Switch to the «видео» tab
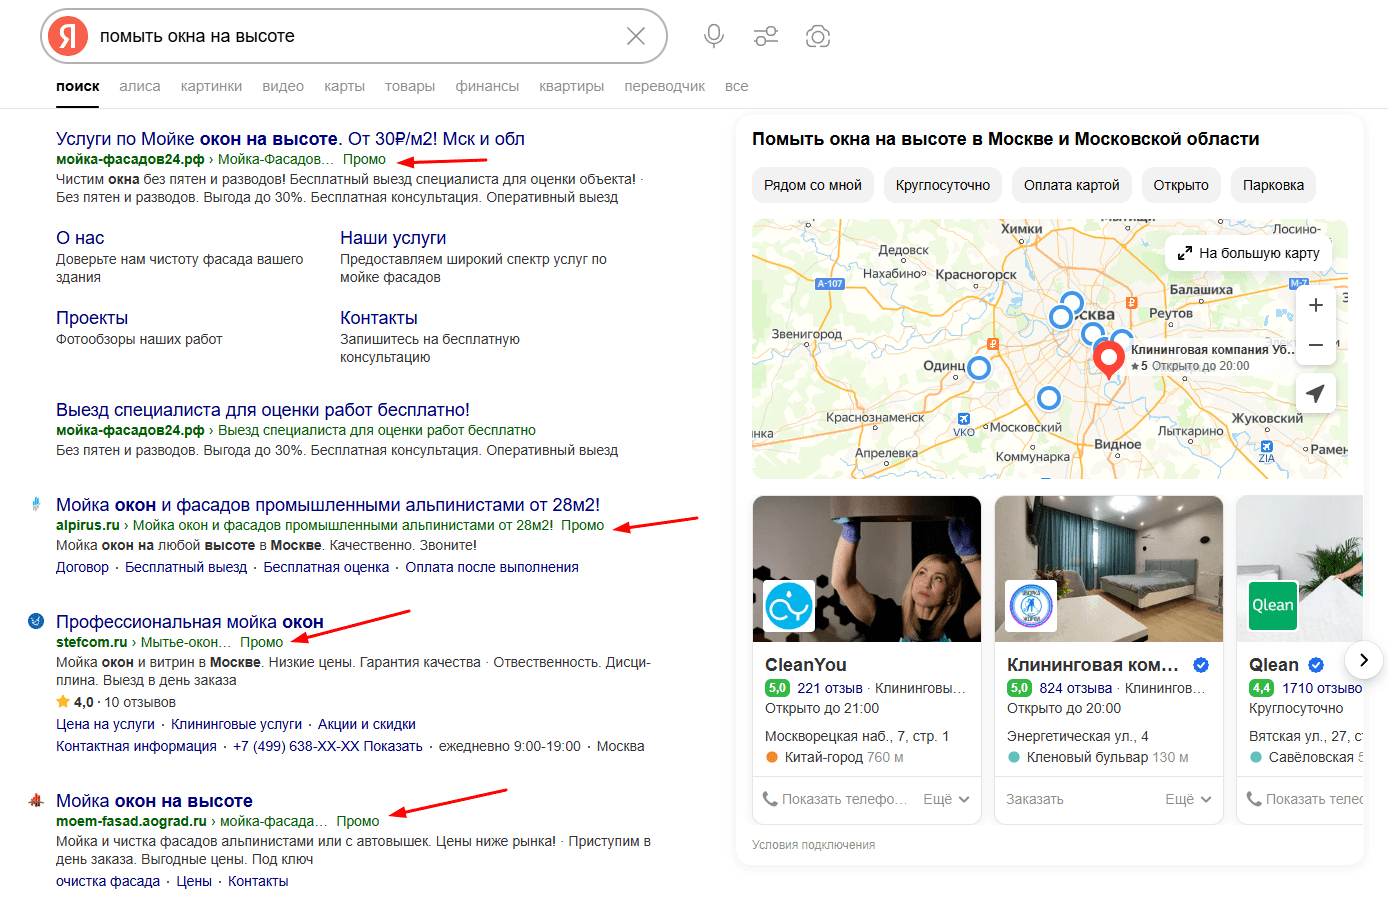Image resolution: width=1388 pixels, height=908 pixels. (283, 86)
